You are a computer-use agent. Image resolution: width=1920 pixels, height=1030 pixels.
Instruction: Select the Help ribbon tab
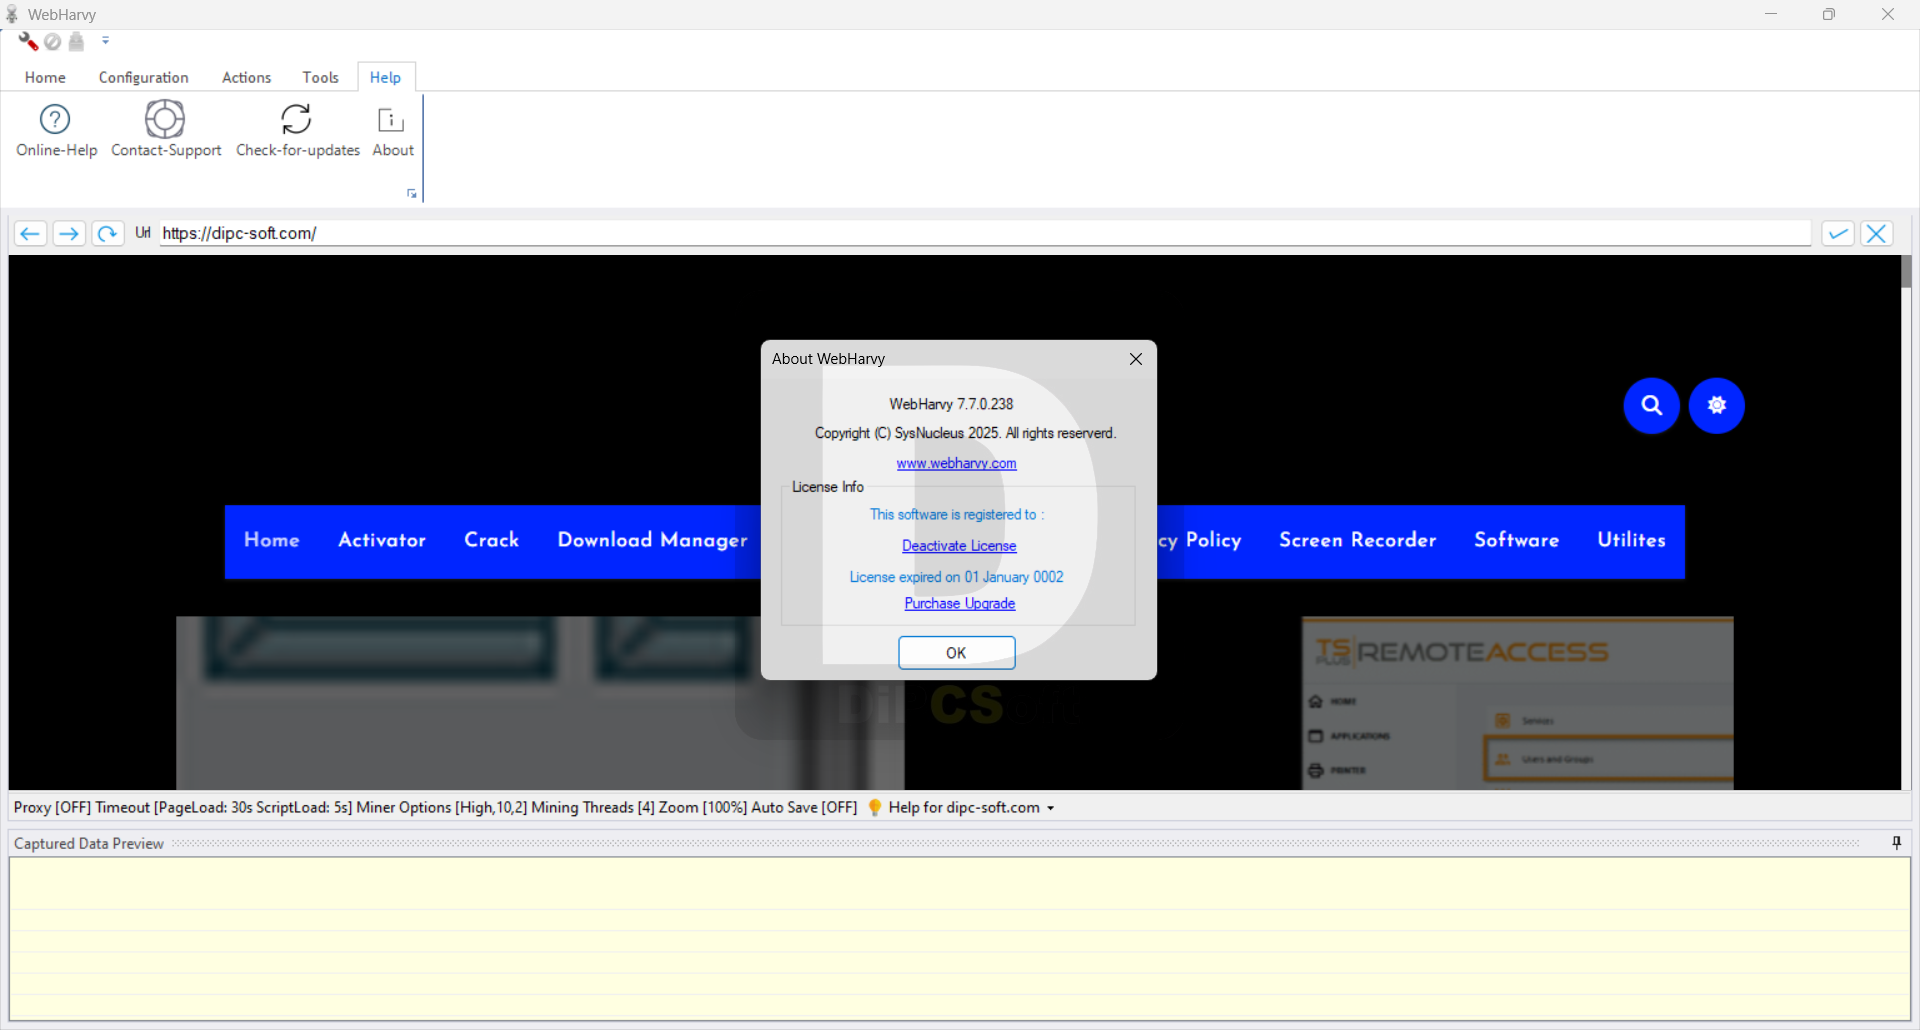pyautogui.click(x=385, y=77)
